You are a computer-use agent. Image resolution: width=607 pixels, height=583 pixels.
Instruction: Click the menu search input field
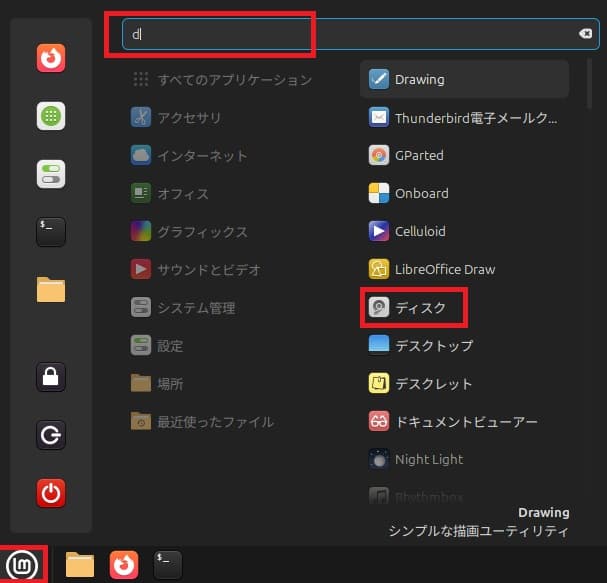coord(361,34)
